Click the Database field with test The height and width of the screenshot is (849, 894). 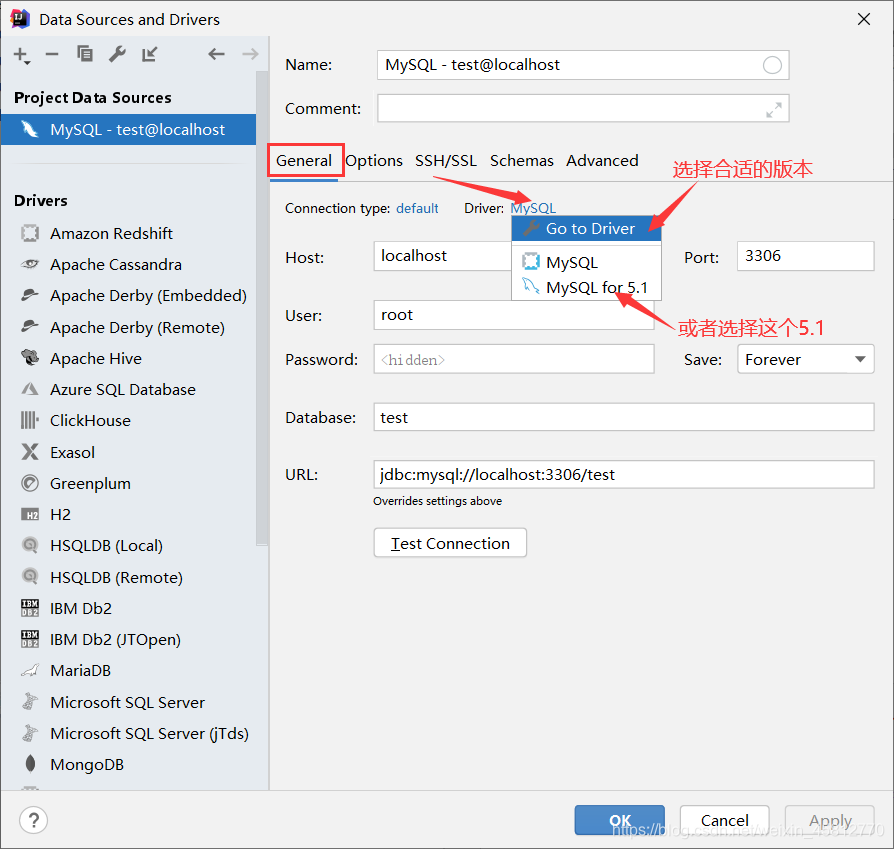tap(624, 417)
